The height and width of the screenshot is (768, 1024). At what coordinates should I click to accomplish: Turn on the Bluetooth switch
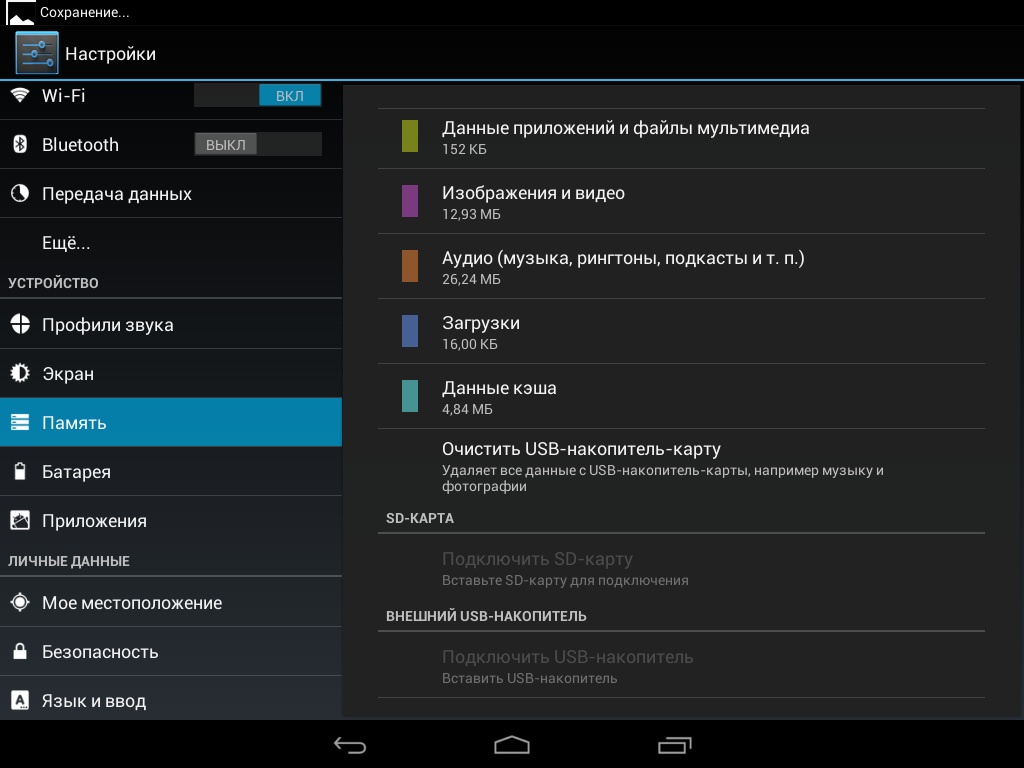click(258, 144)
